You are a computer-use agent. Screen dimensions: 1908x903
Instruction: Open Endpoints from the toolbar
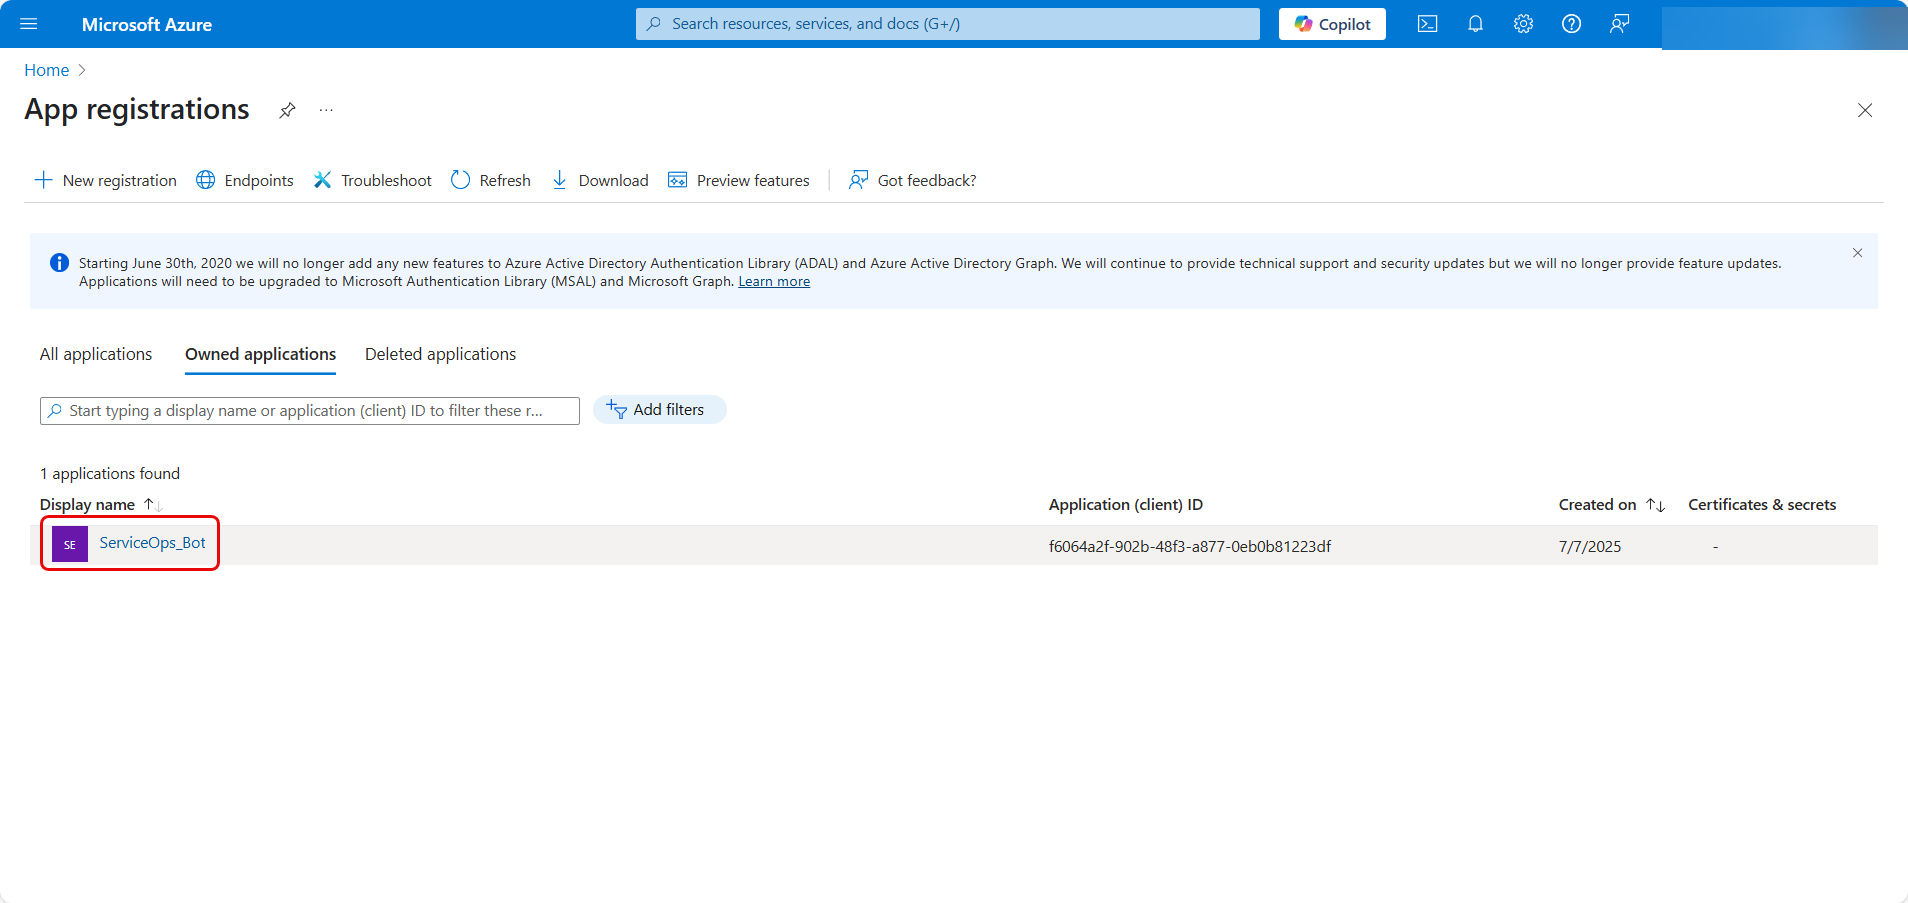245,180
